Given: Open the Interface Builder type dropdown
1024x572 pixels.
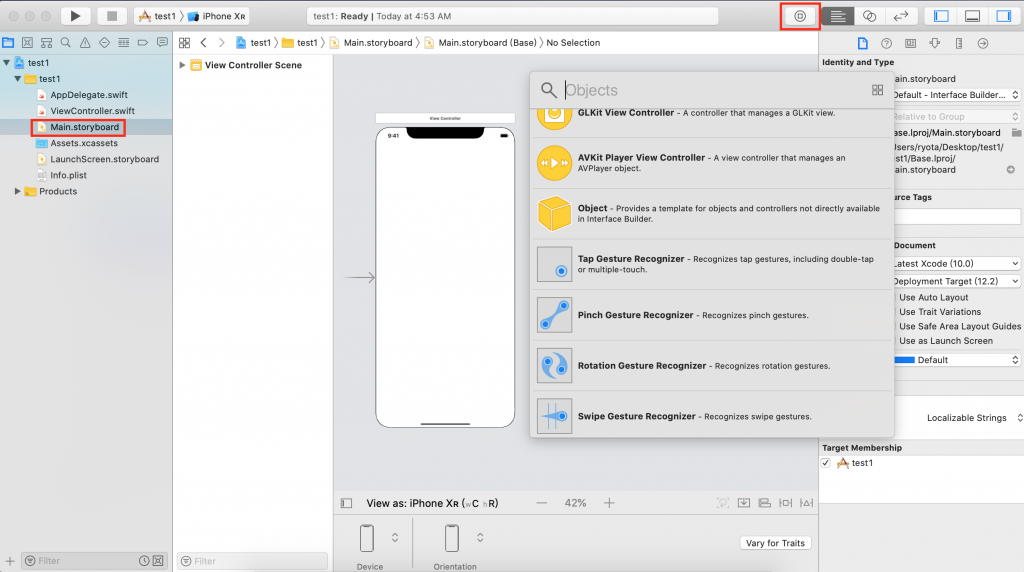Looking at the screenshot, I should coord(956,95).
